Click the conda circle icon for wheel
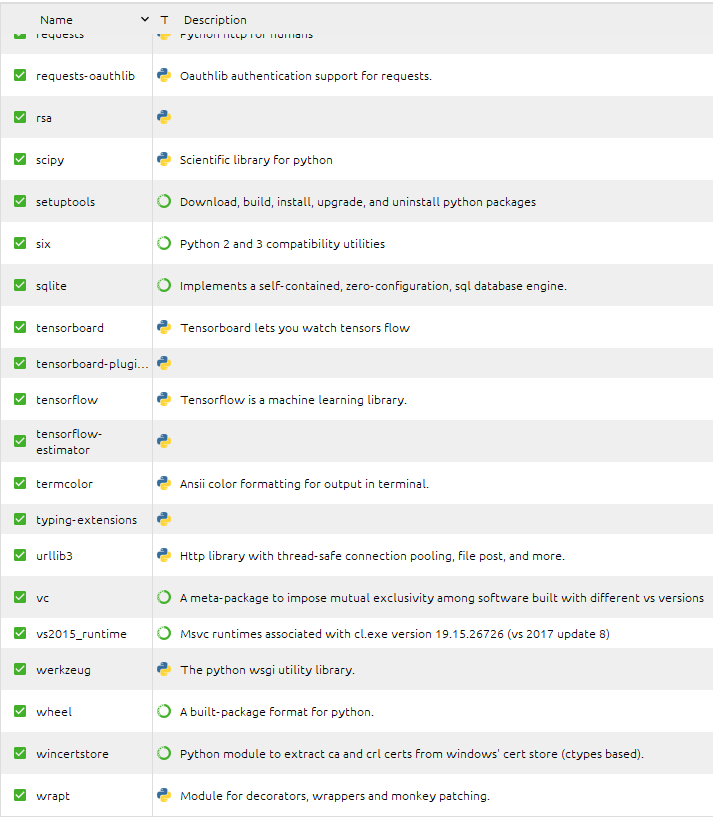713x817 pixels. 164,711
